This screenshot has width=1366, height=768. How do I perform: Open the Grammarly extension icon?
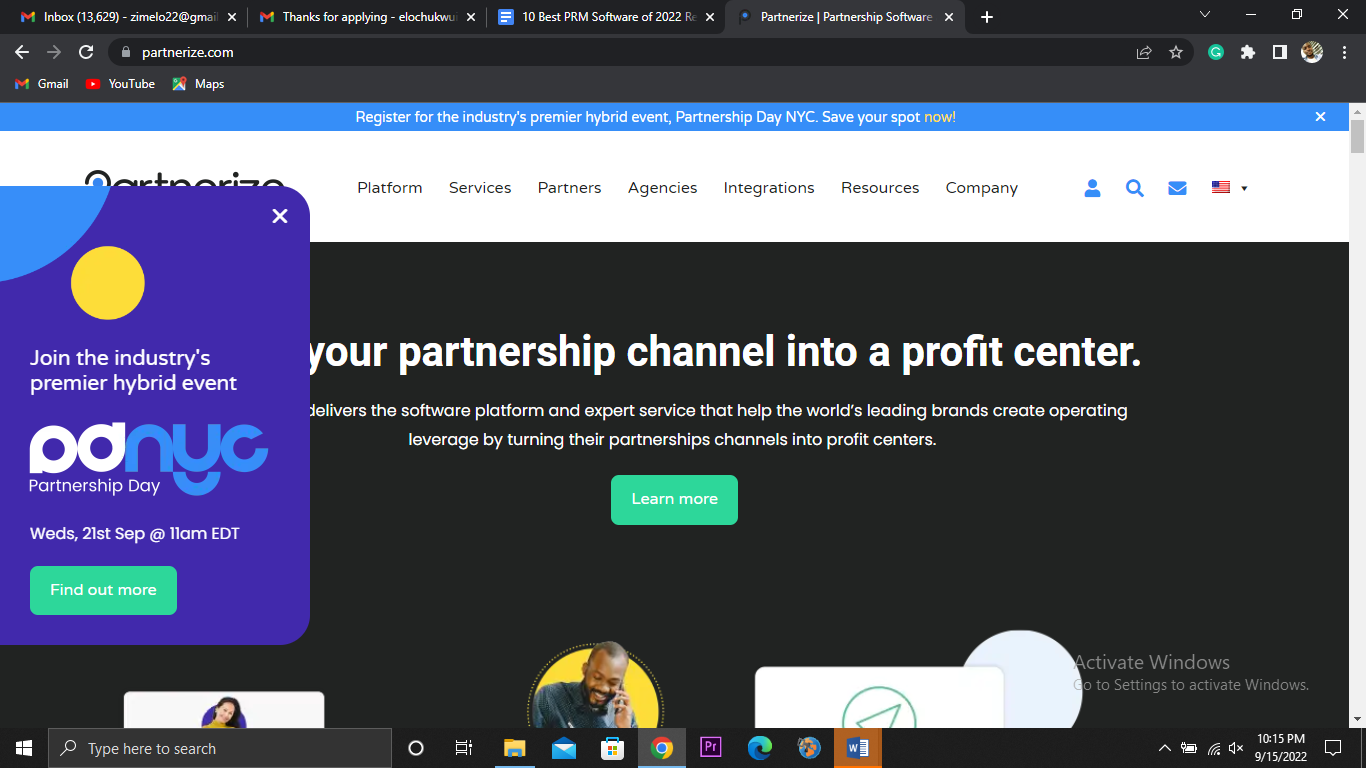click(x=1216, y=52)
